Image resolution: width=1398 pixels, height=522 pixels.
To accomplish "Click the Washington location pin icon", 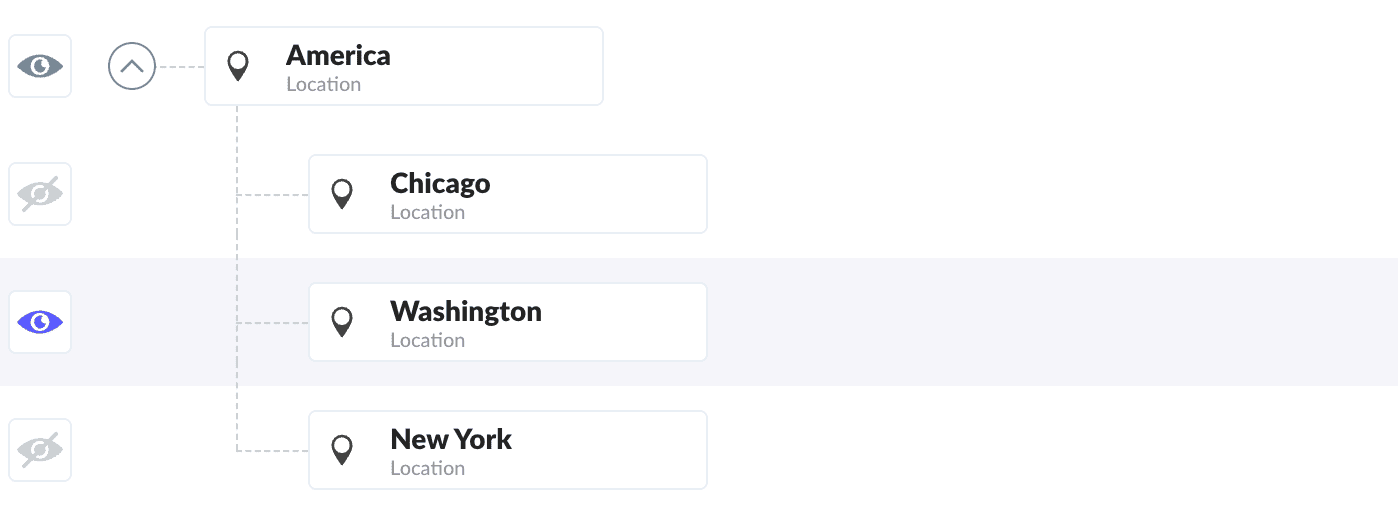I will point(342,322).
